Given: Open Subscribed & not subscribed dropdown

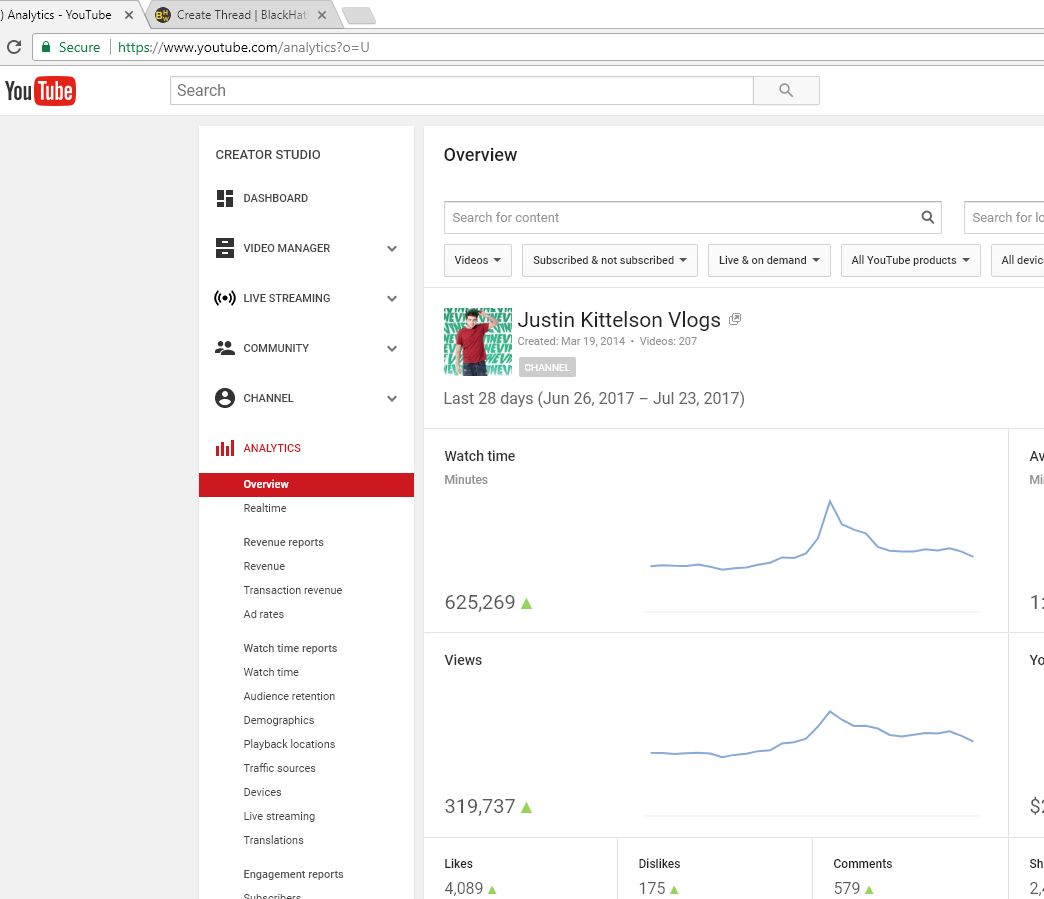Looking at the screenshot, I should coord(610,260).
